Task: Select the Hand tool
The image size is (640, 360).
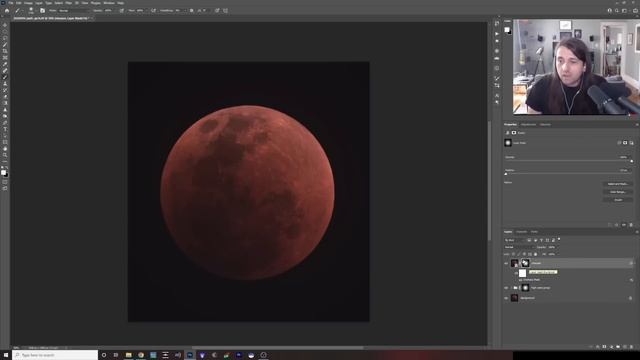Action: click(x=5, y=149)
